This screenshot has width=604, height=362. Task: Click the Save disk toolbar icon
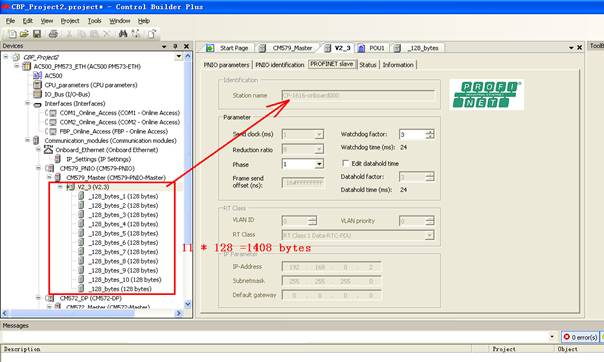pos(37,34)
